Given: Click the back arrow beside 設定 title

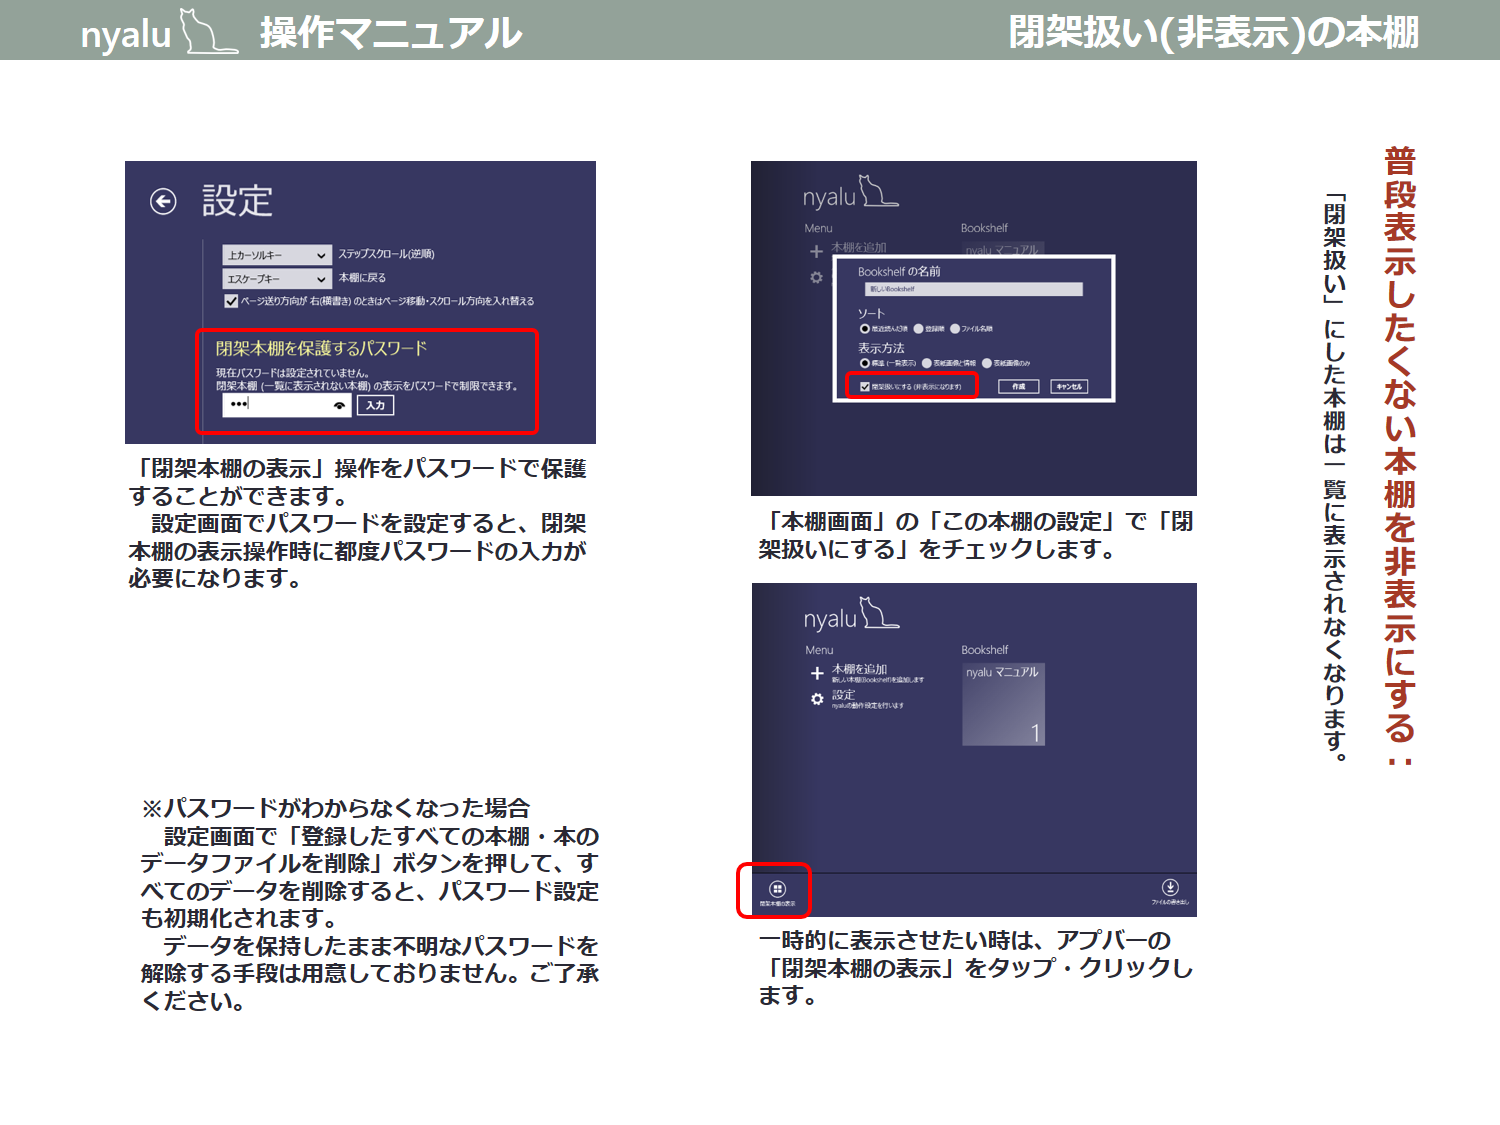Looking at the screenshot, I should (x=163, y=202).
